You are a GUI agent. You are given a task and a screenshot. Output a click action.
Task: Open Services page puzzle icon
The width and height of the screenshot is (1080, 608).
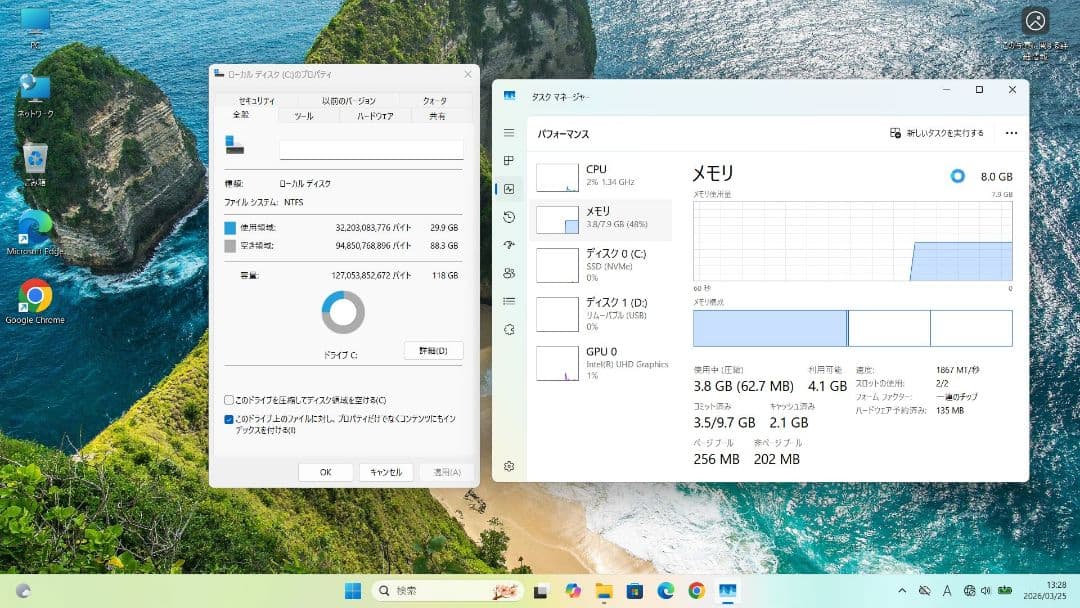pyautogui.click(x=509, y=329)
